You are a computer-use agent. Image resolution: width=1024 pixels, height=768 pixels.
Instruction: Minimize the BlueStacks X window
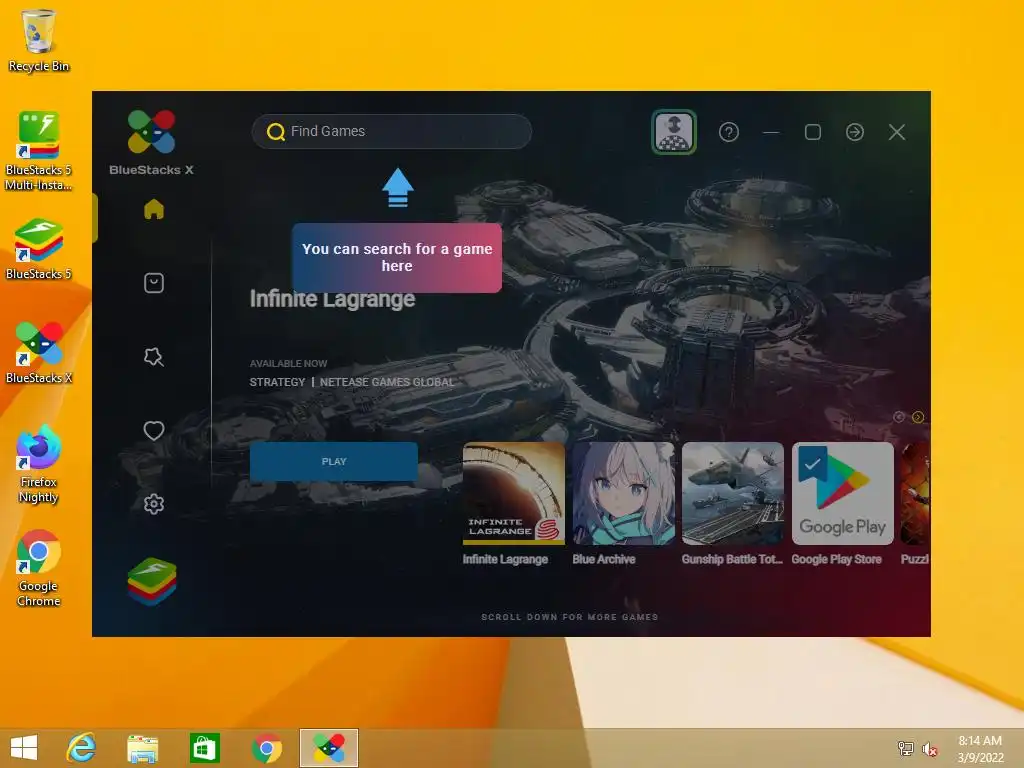click(771, 133)
